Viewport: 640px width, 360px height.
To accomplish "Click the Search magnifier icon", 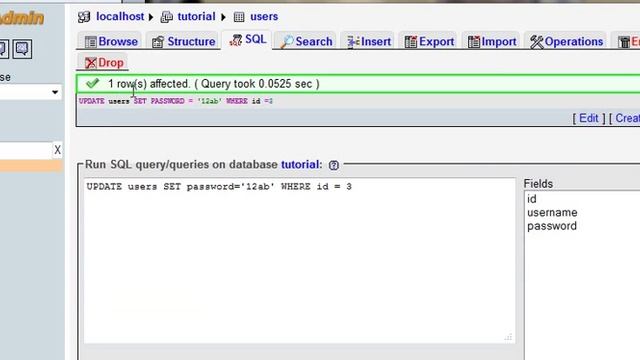I will [x=287, y=42].
